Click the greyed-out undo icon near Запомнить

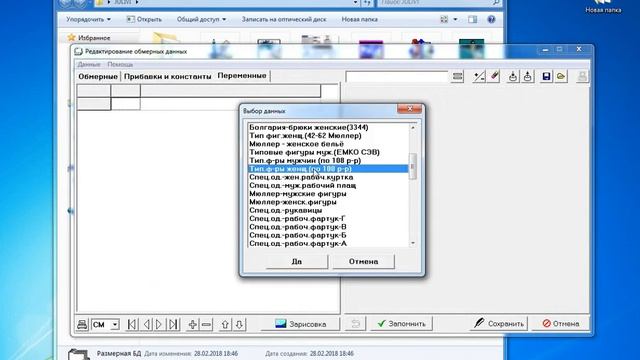pyautogui.click(x=356, y=324)
